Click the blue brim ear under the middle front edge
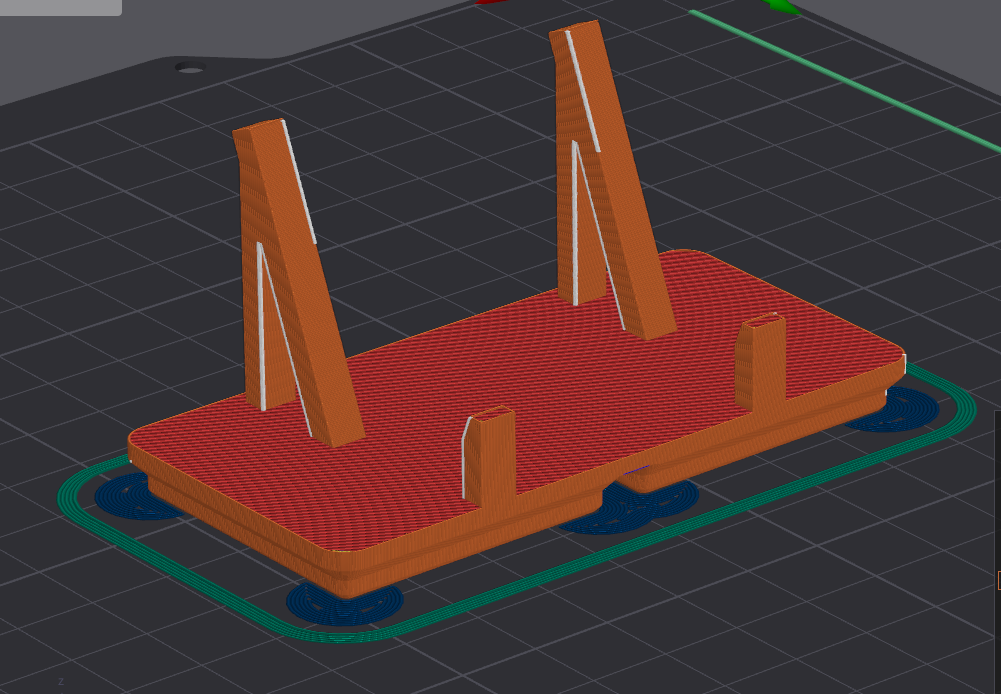Viewport: 1001px width, 694px height. pos(629,509)
